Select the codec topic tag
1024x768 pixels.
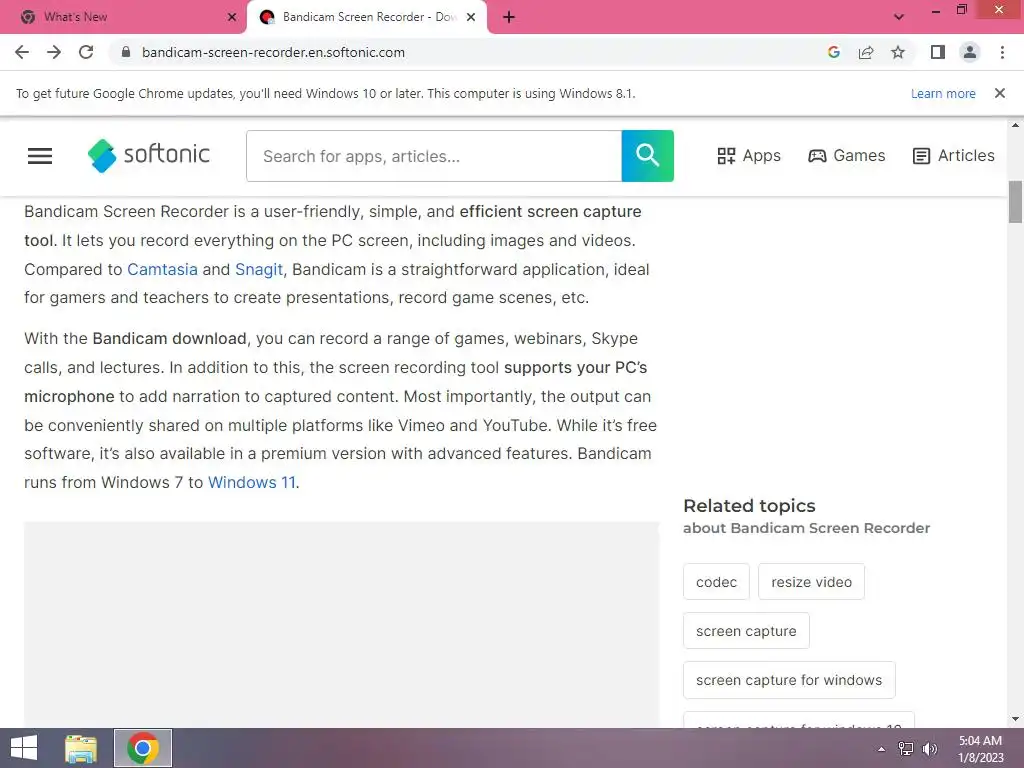(x=716, y=582)
